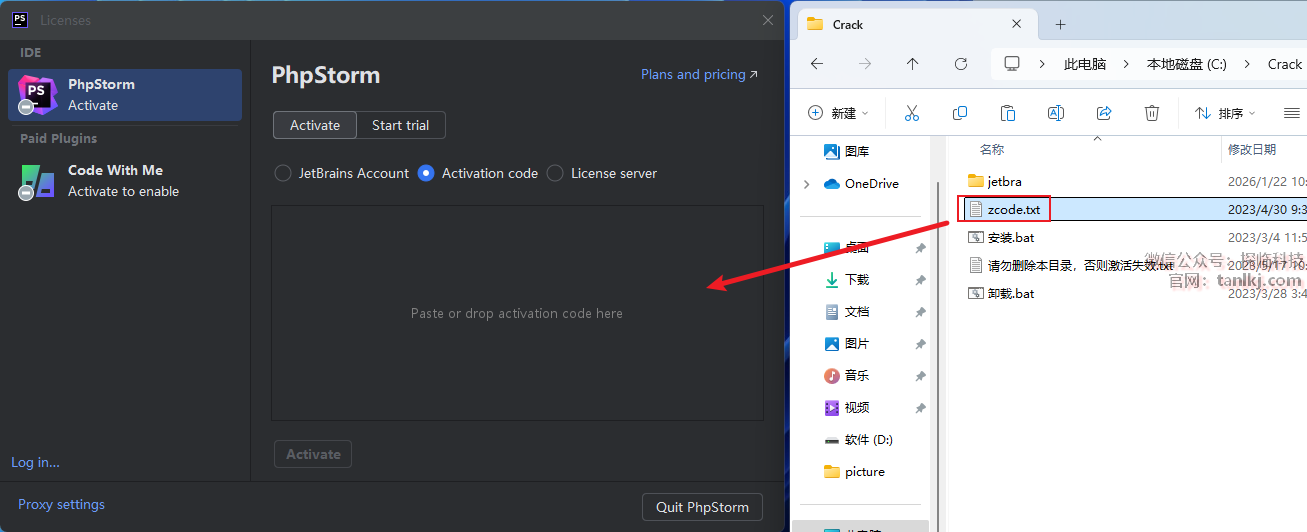Click the Share icon in Explorer toolbar
This screenshot has width=1307, height=532.
click(1104, 113)
